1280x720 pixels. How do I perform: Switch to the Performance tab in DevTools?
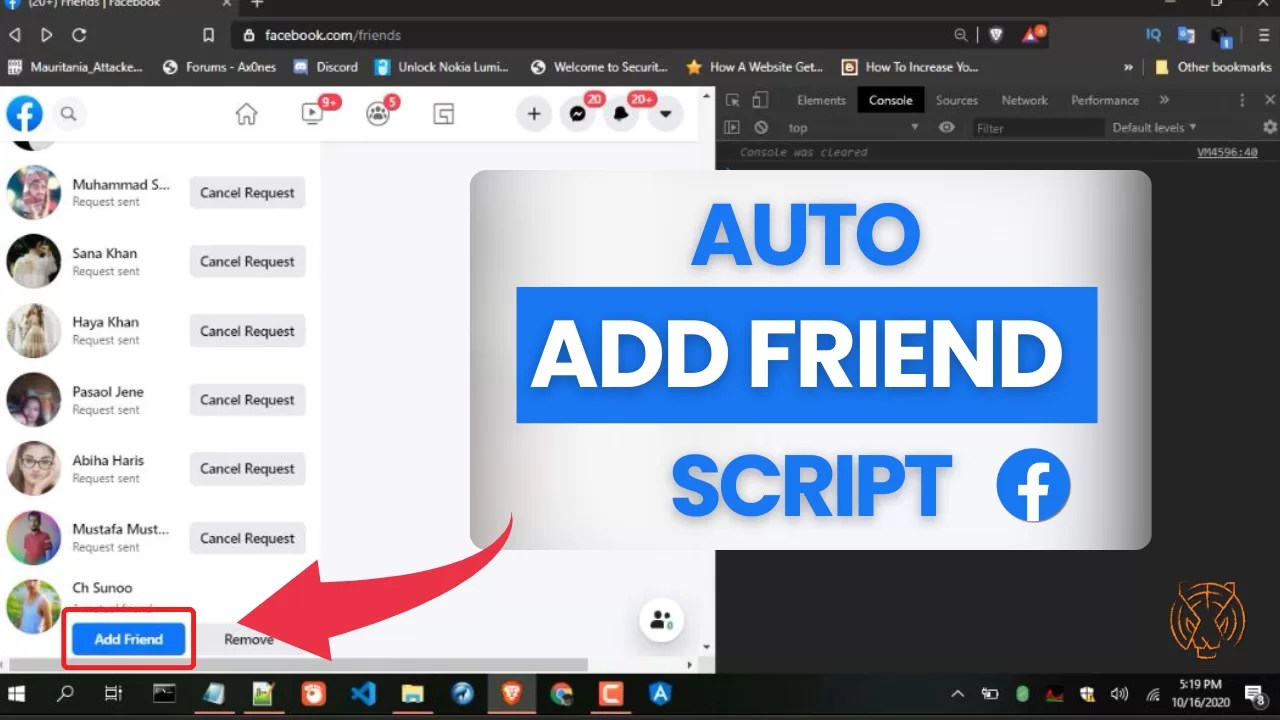(x=1105, y=100)
